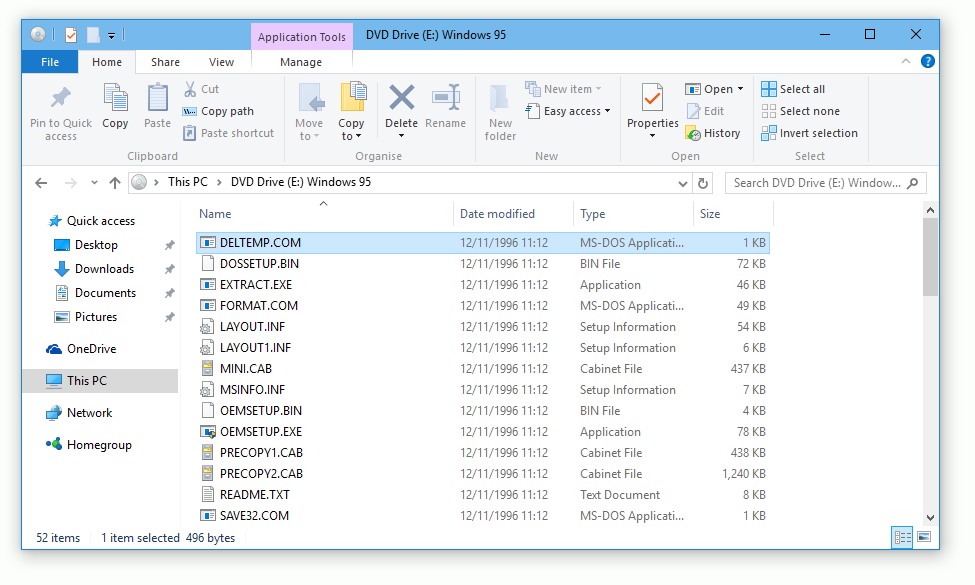Click Select none in ribbon
Image resolution: width=975 pixels, height=585 pixels.
(801, 111)
